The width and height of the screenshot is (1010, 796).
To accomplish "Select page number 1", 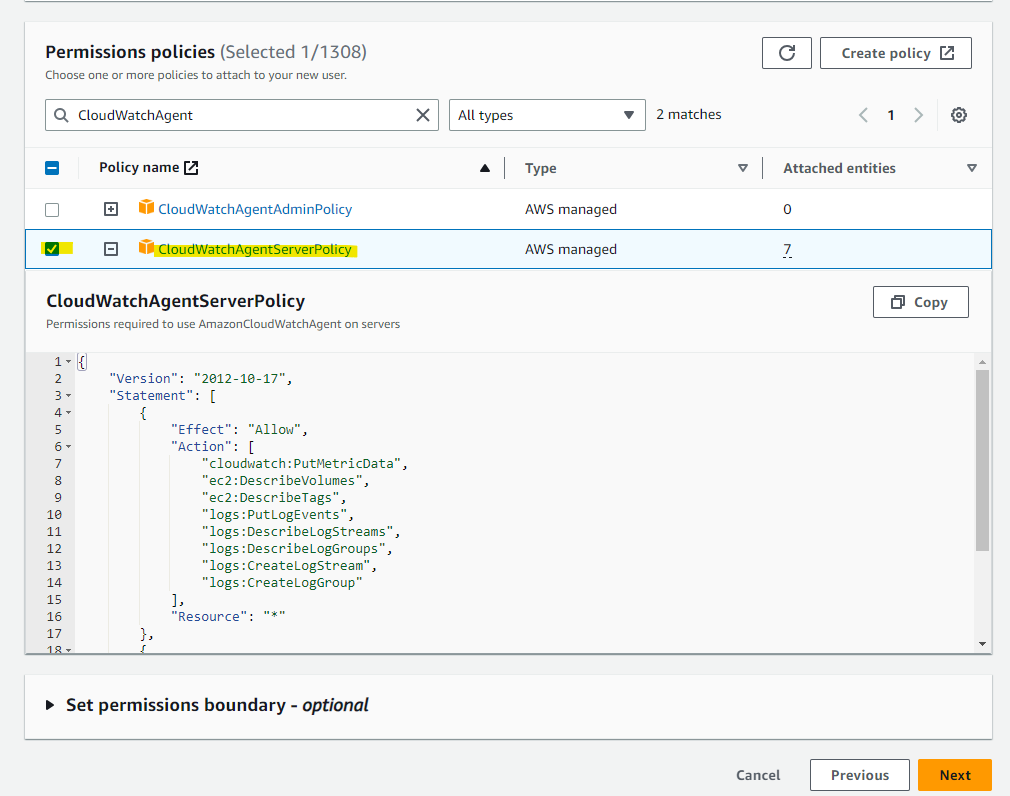I will 891,115.
